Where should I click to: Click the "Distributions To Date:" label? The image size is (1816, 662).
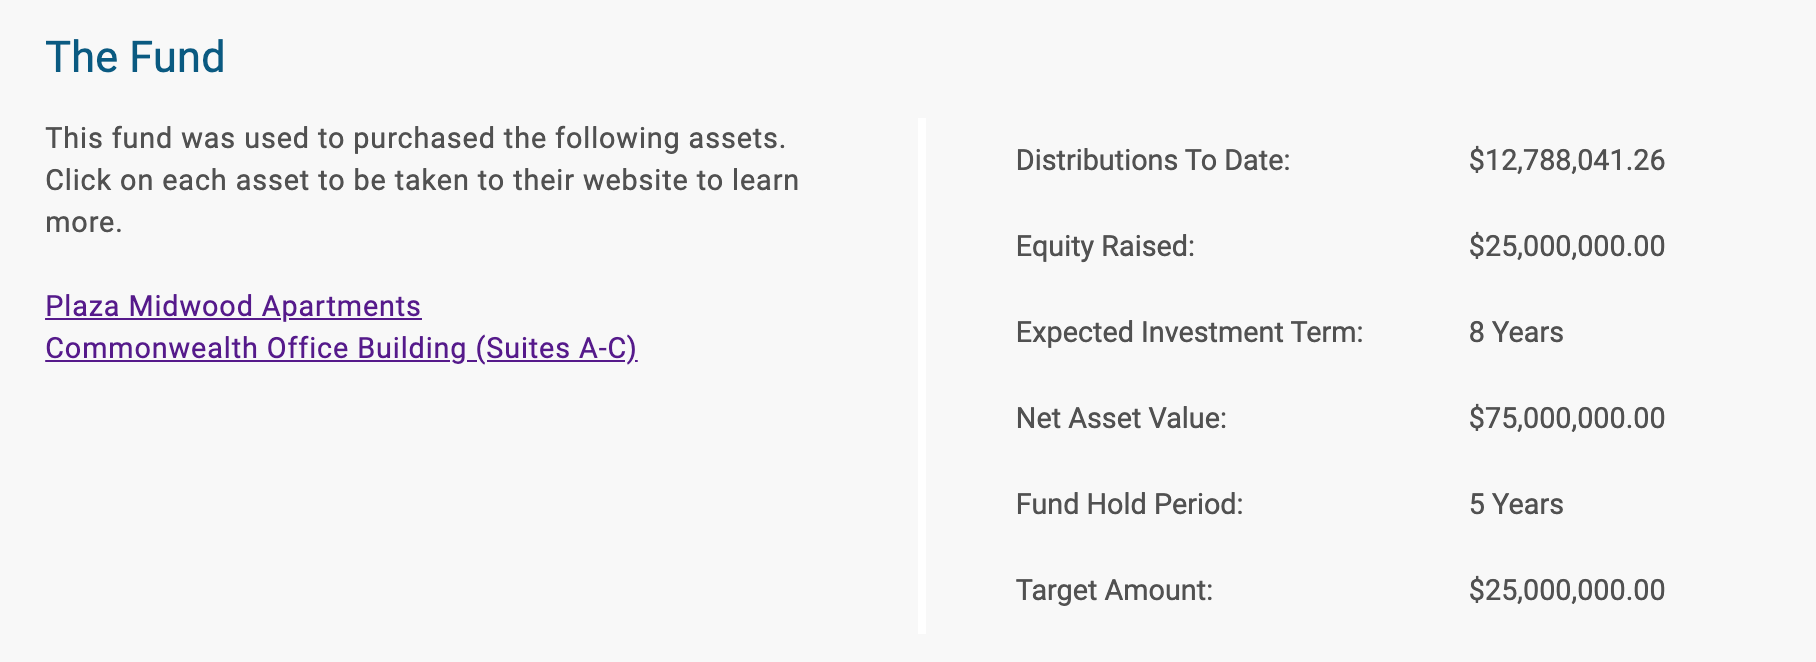click(1153, 160)
